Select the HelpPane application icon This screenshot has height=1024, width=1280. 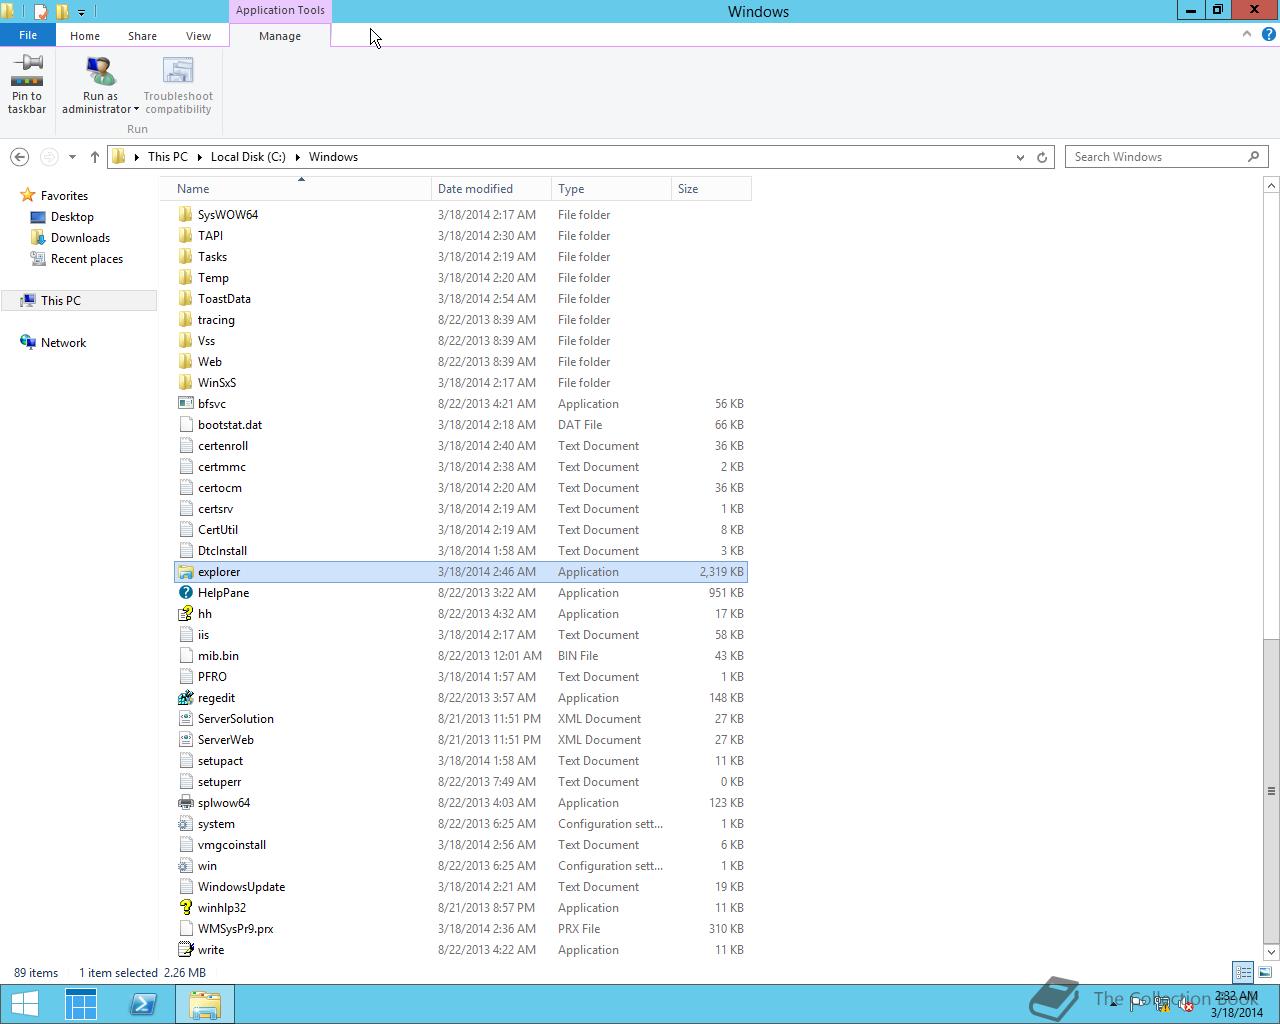tap(185, 593)
